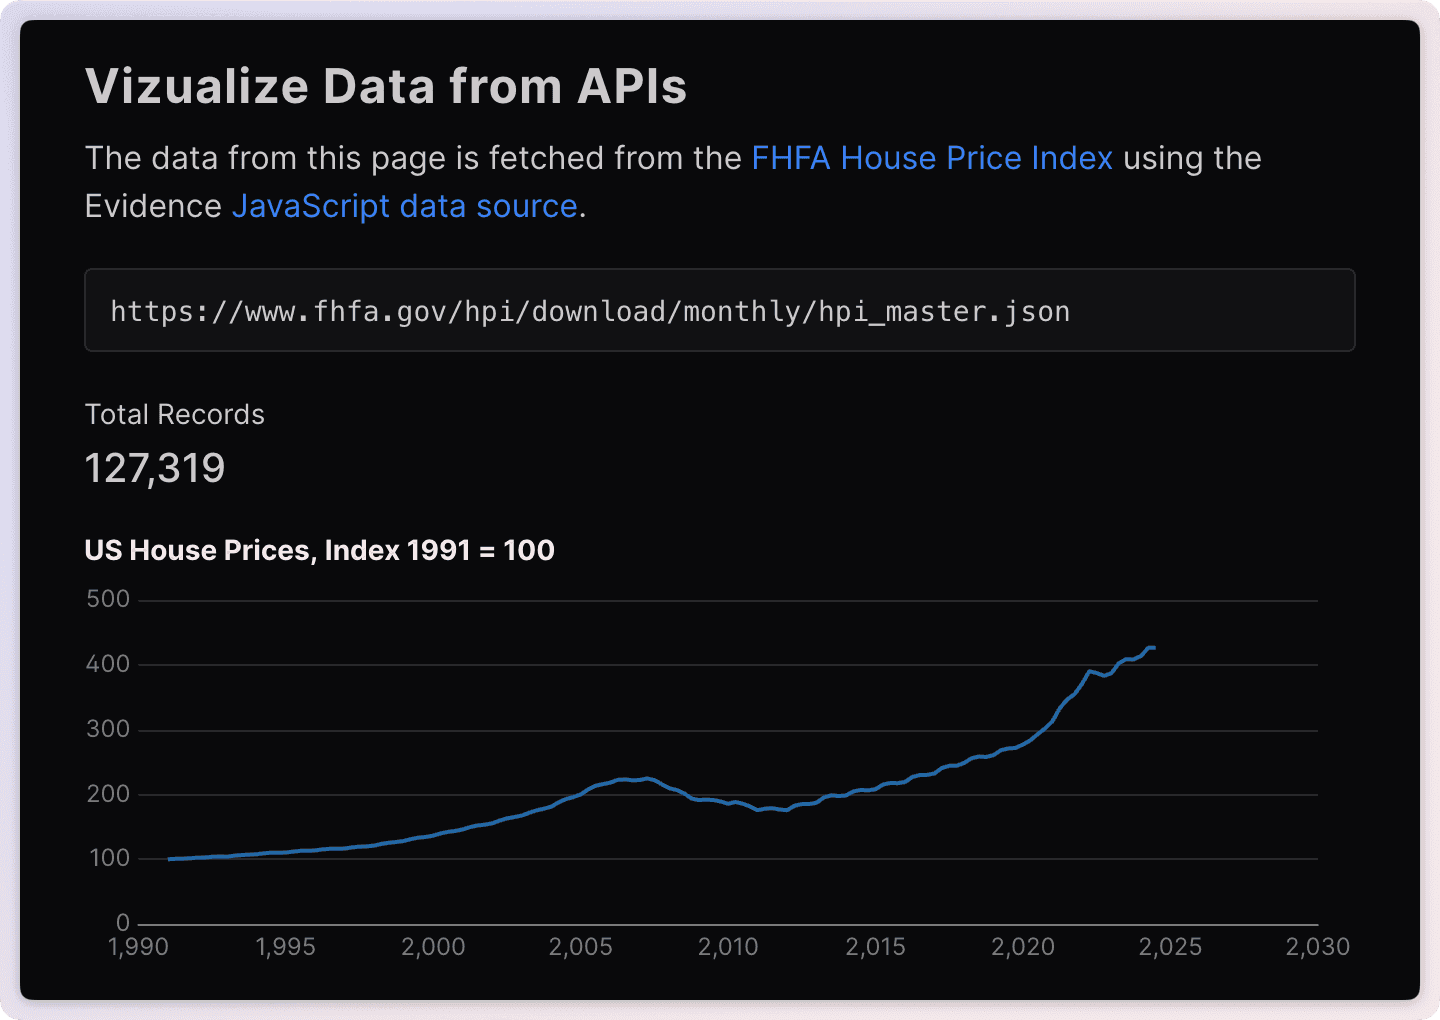Click the Vizualize Data from APIs heading
This screenshot has height=1020, width=1440.
tap(386, 86)
